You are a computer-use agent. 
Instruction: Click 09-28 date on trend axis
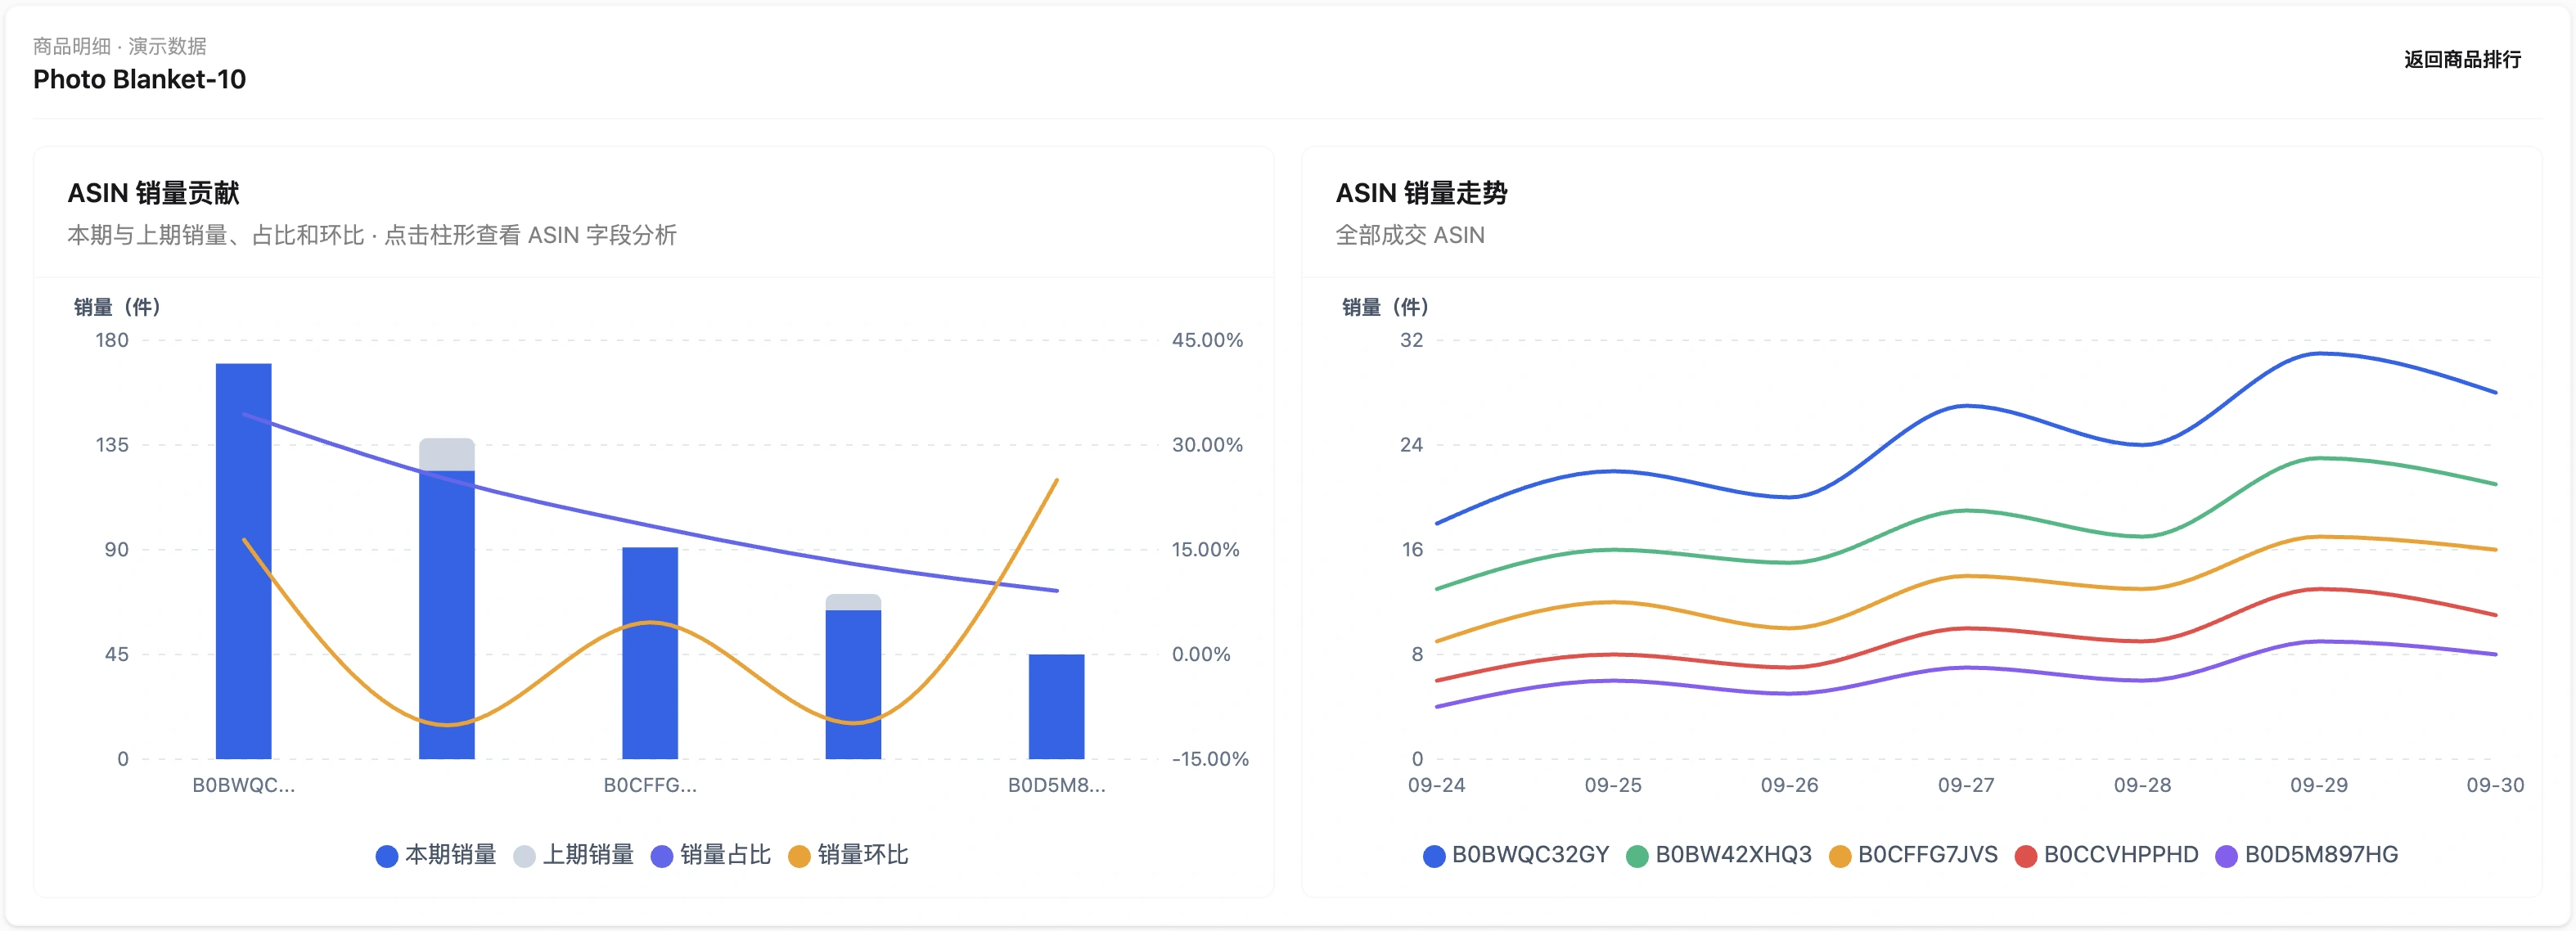pos(2142,785)
